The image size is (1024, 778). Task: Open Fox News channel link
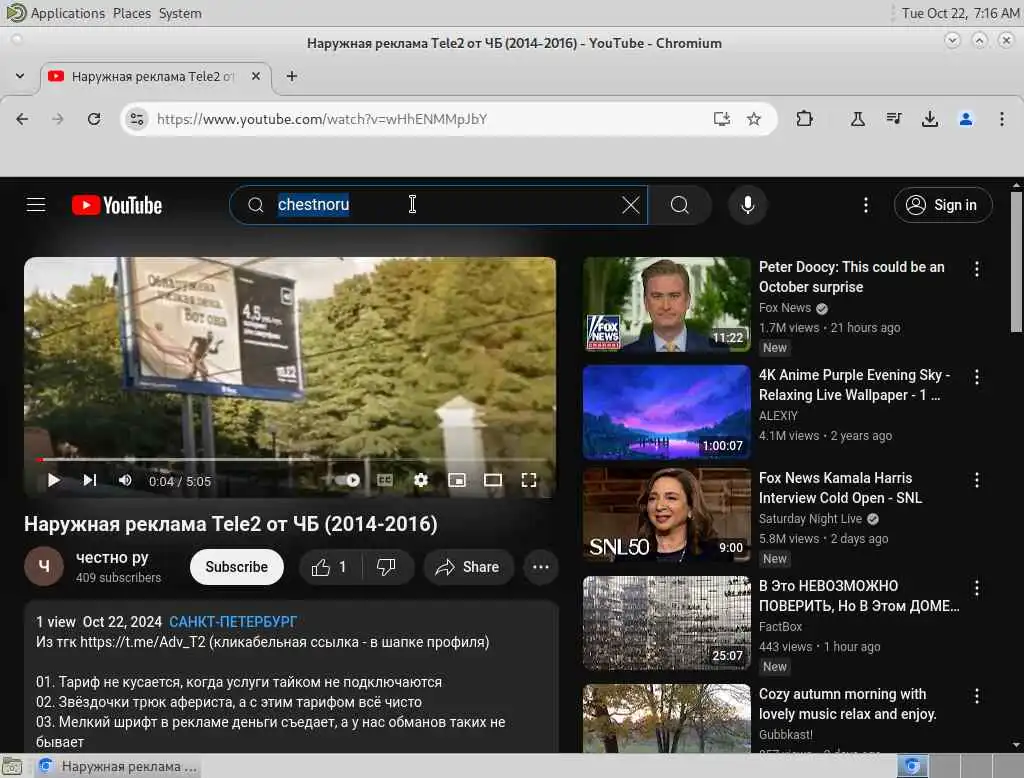coord(785,308)
